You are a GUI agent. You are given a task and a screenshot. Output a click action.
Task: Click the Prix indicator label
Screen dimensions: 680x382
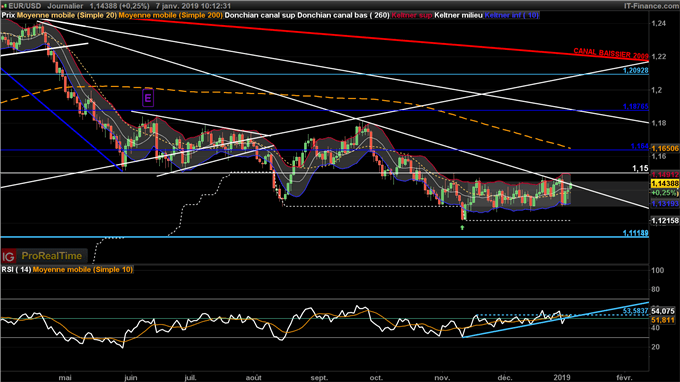8,15
